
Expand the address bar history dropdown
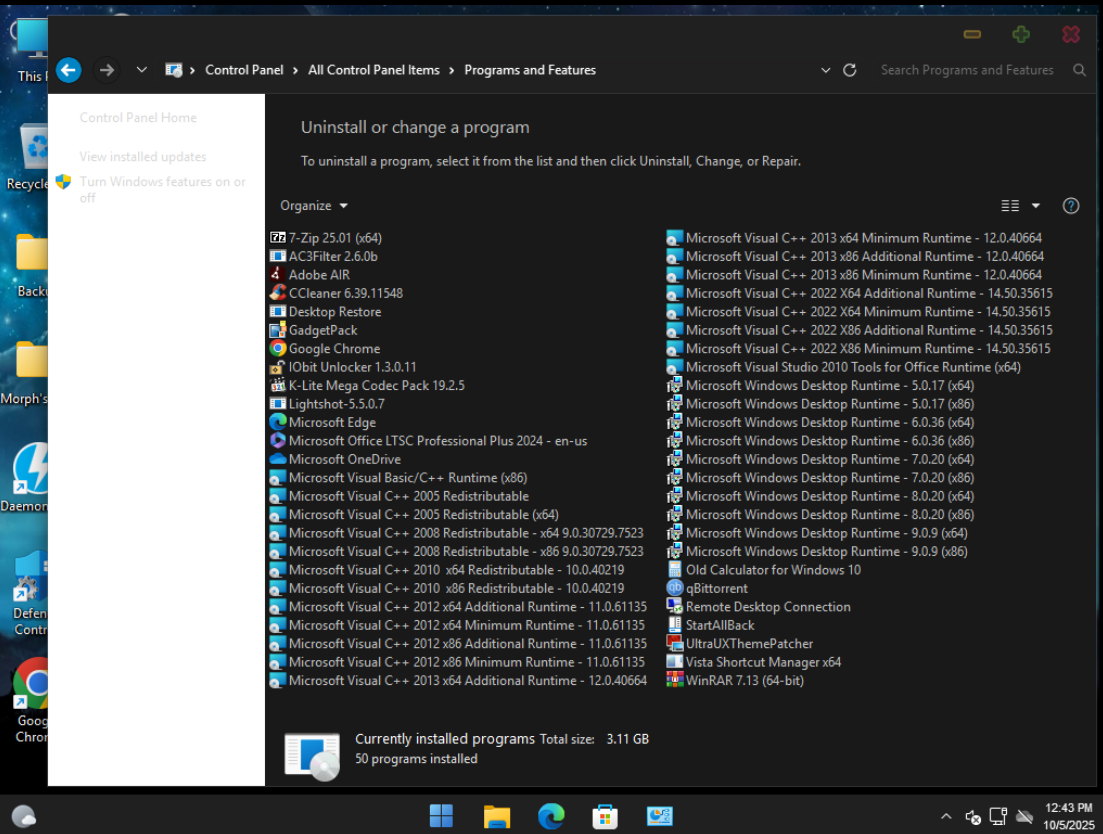coord(825,70)
